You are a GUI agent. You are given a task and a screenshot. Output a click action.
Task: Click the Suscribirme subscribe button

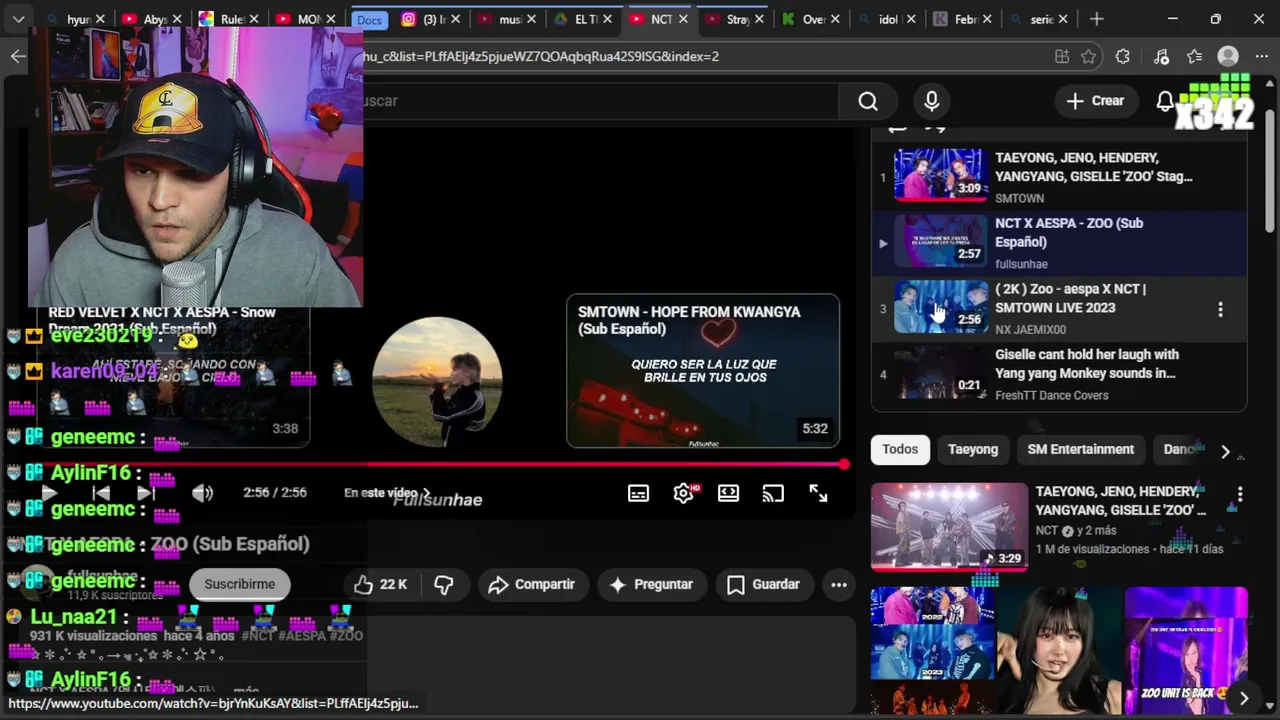[239, 585]
